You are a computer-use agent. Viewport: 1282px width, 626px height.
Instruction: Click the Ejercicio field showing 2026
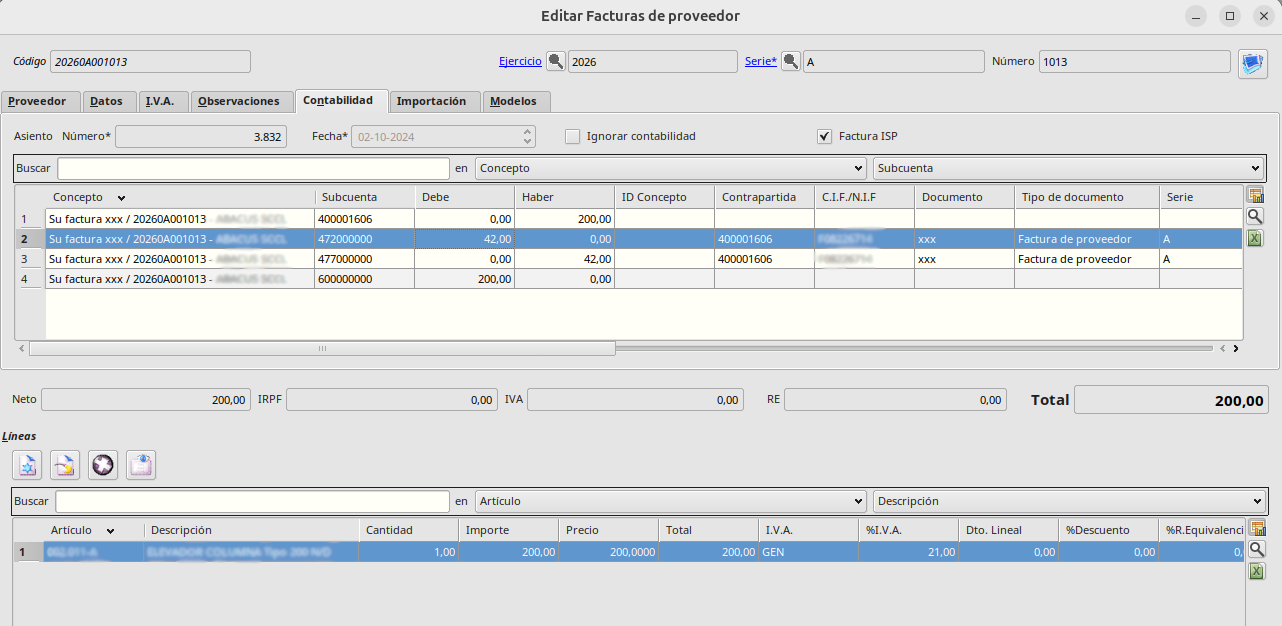click(x=653, y=61)
